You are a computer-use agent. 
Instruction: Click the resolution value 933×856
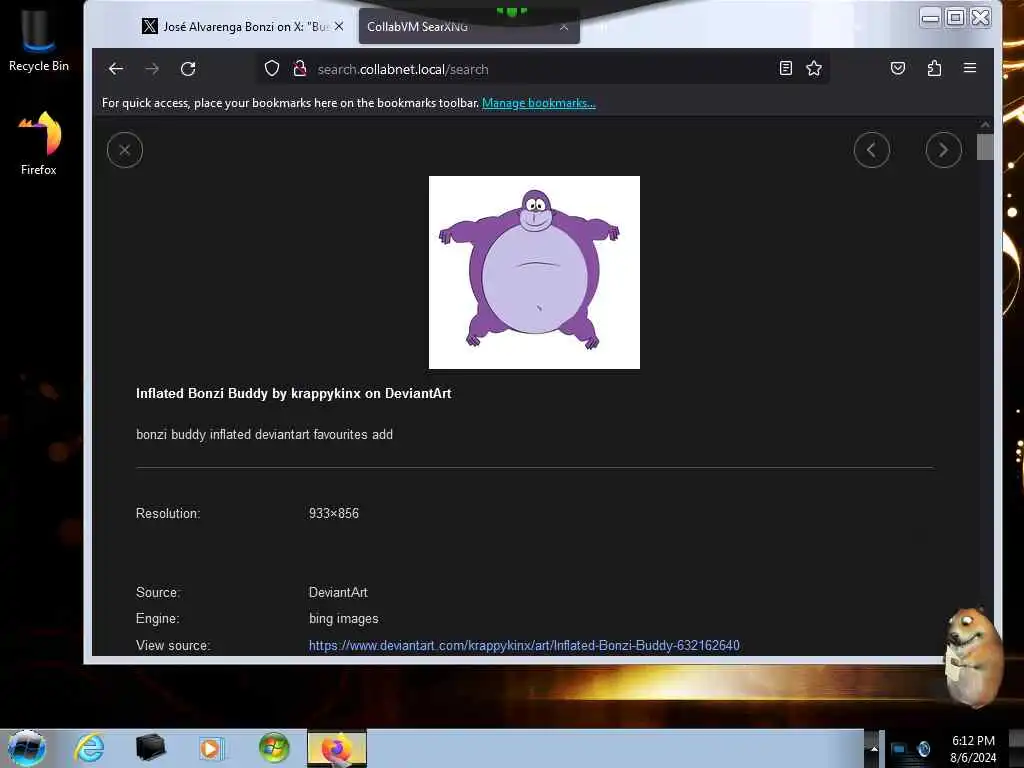pos(334,513)
